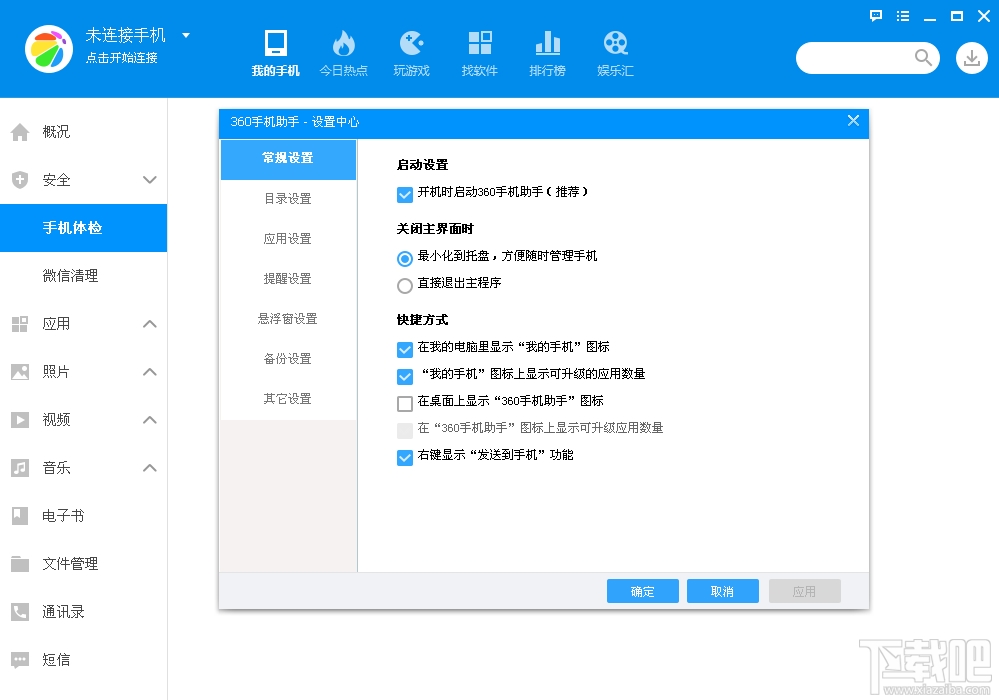The width and height of the screenshot is (999, 700).
Task: Click the 取消 button
Action: click(722, 591)
